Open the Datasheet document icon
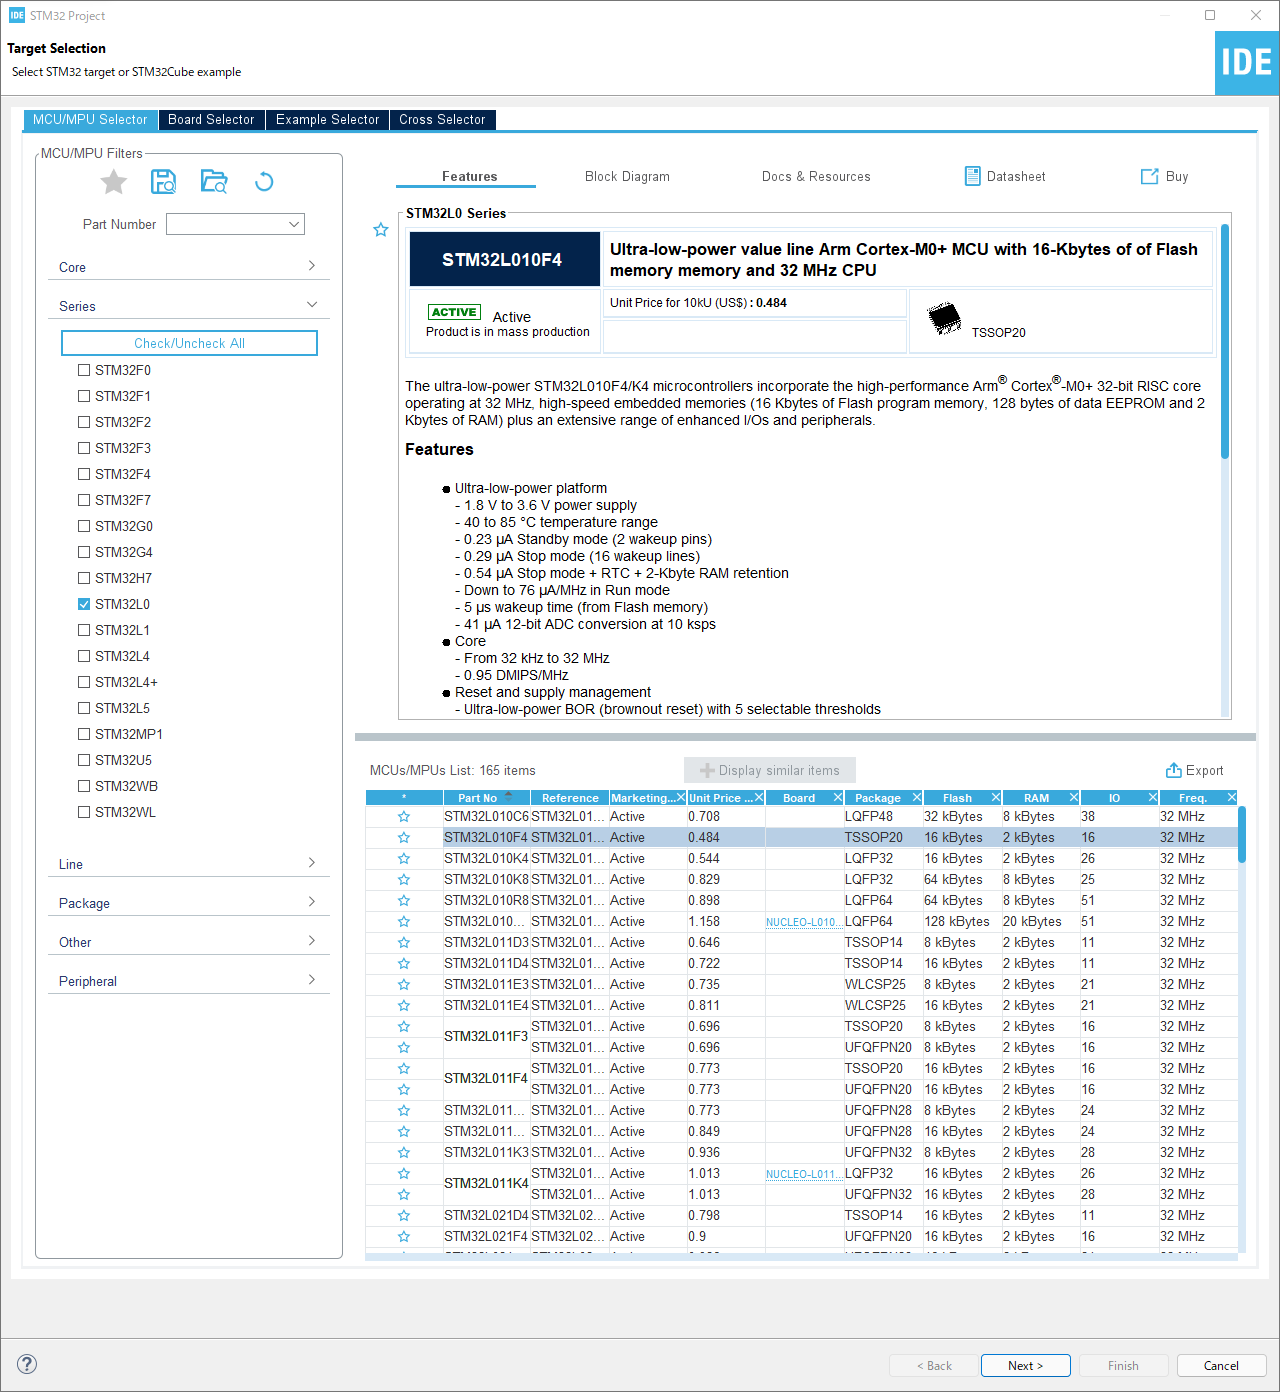Screen dimensions: 1280x1392 [x=972, y=177]
